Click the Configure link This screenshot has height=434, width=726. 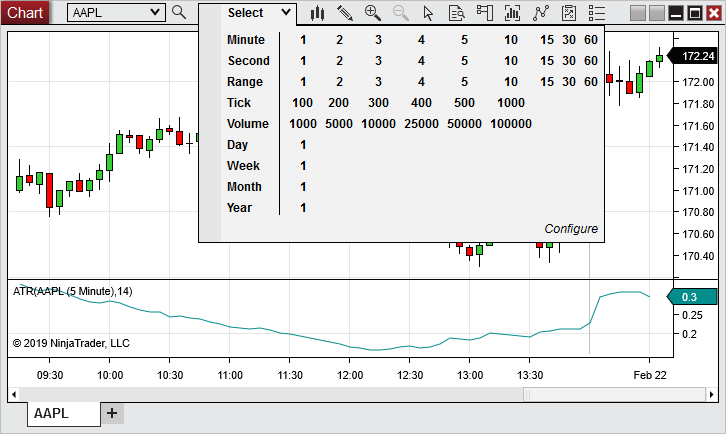571,229
